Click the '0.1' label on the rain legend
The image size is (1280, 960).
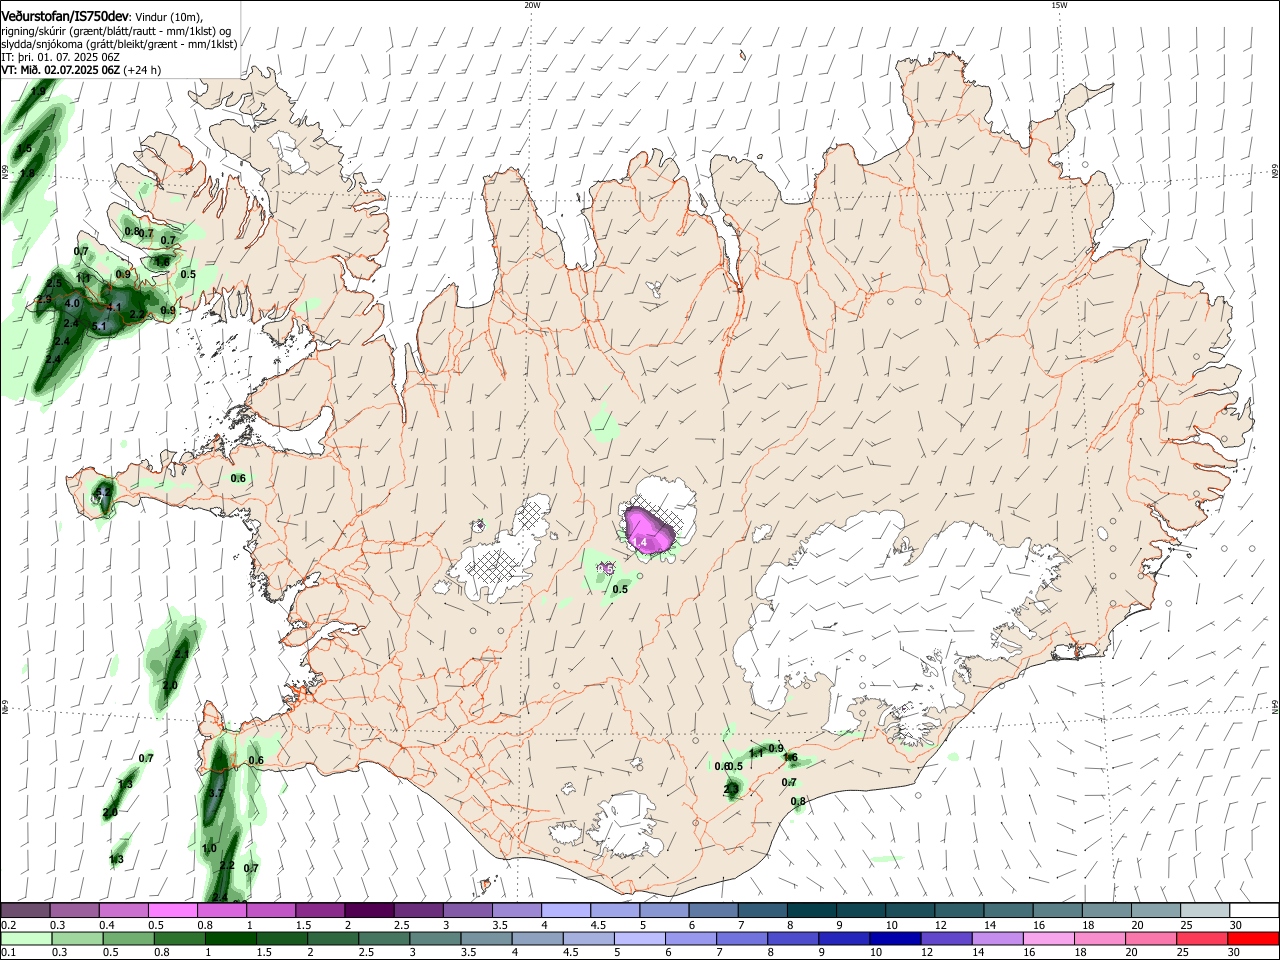click(x=8, y=952)
